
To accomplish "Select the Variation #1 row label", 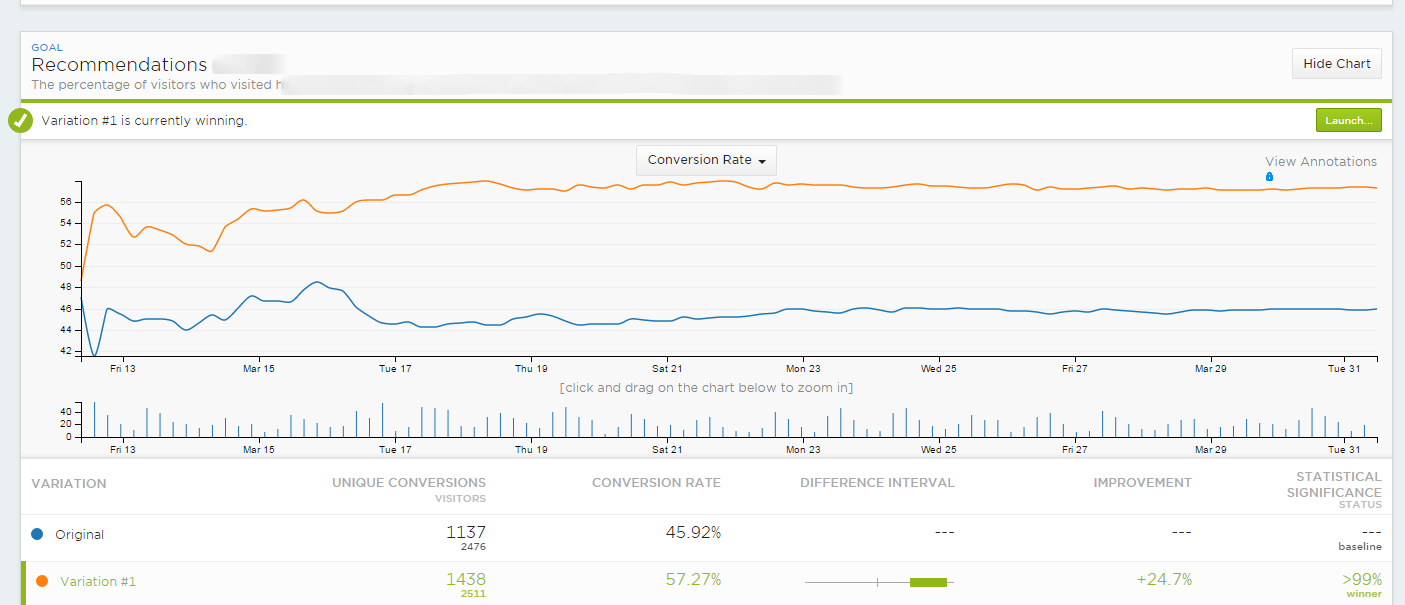I will click(x=98, y=581).
